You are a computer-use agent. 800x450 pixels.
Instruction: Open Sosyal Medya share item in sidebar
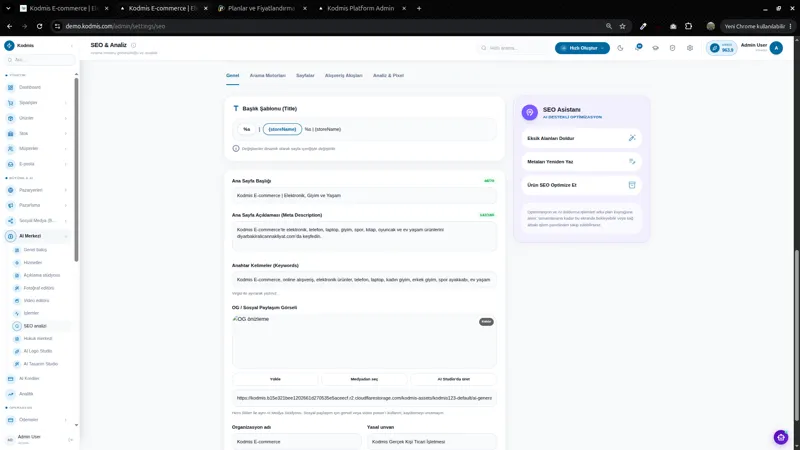click(x=37, y=220)
